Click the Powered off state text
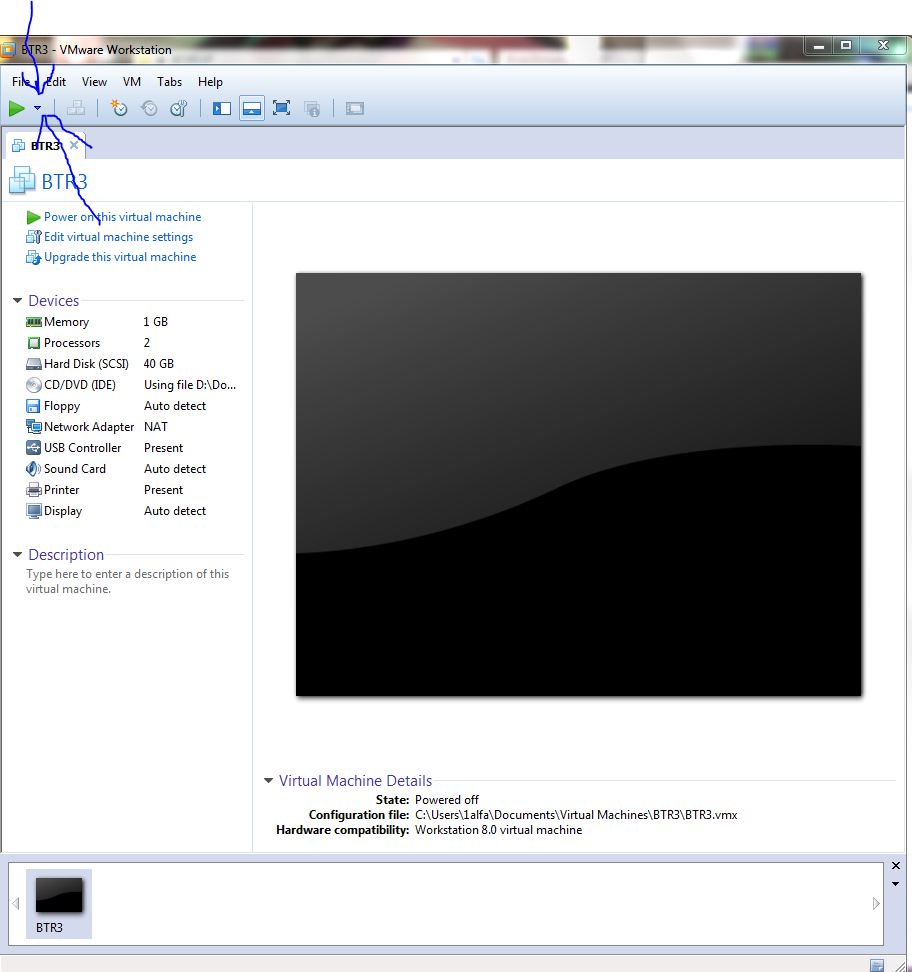This screenshot has width=912, height=972. (446, 800)
